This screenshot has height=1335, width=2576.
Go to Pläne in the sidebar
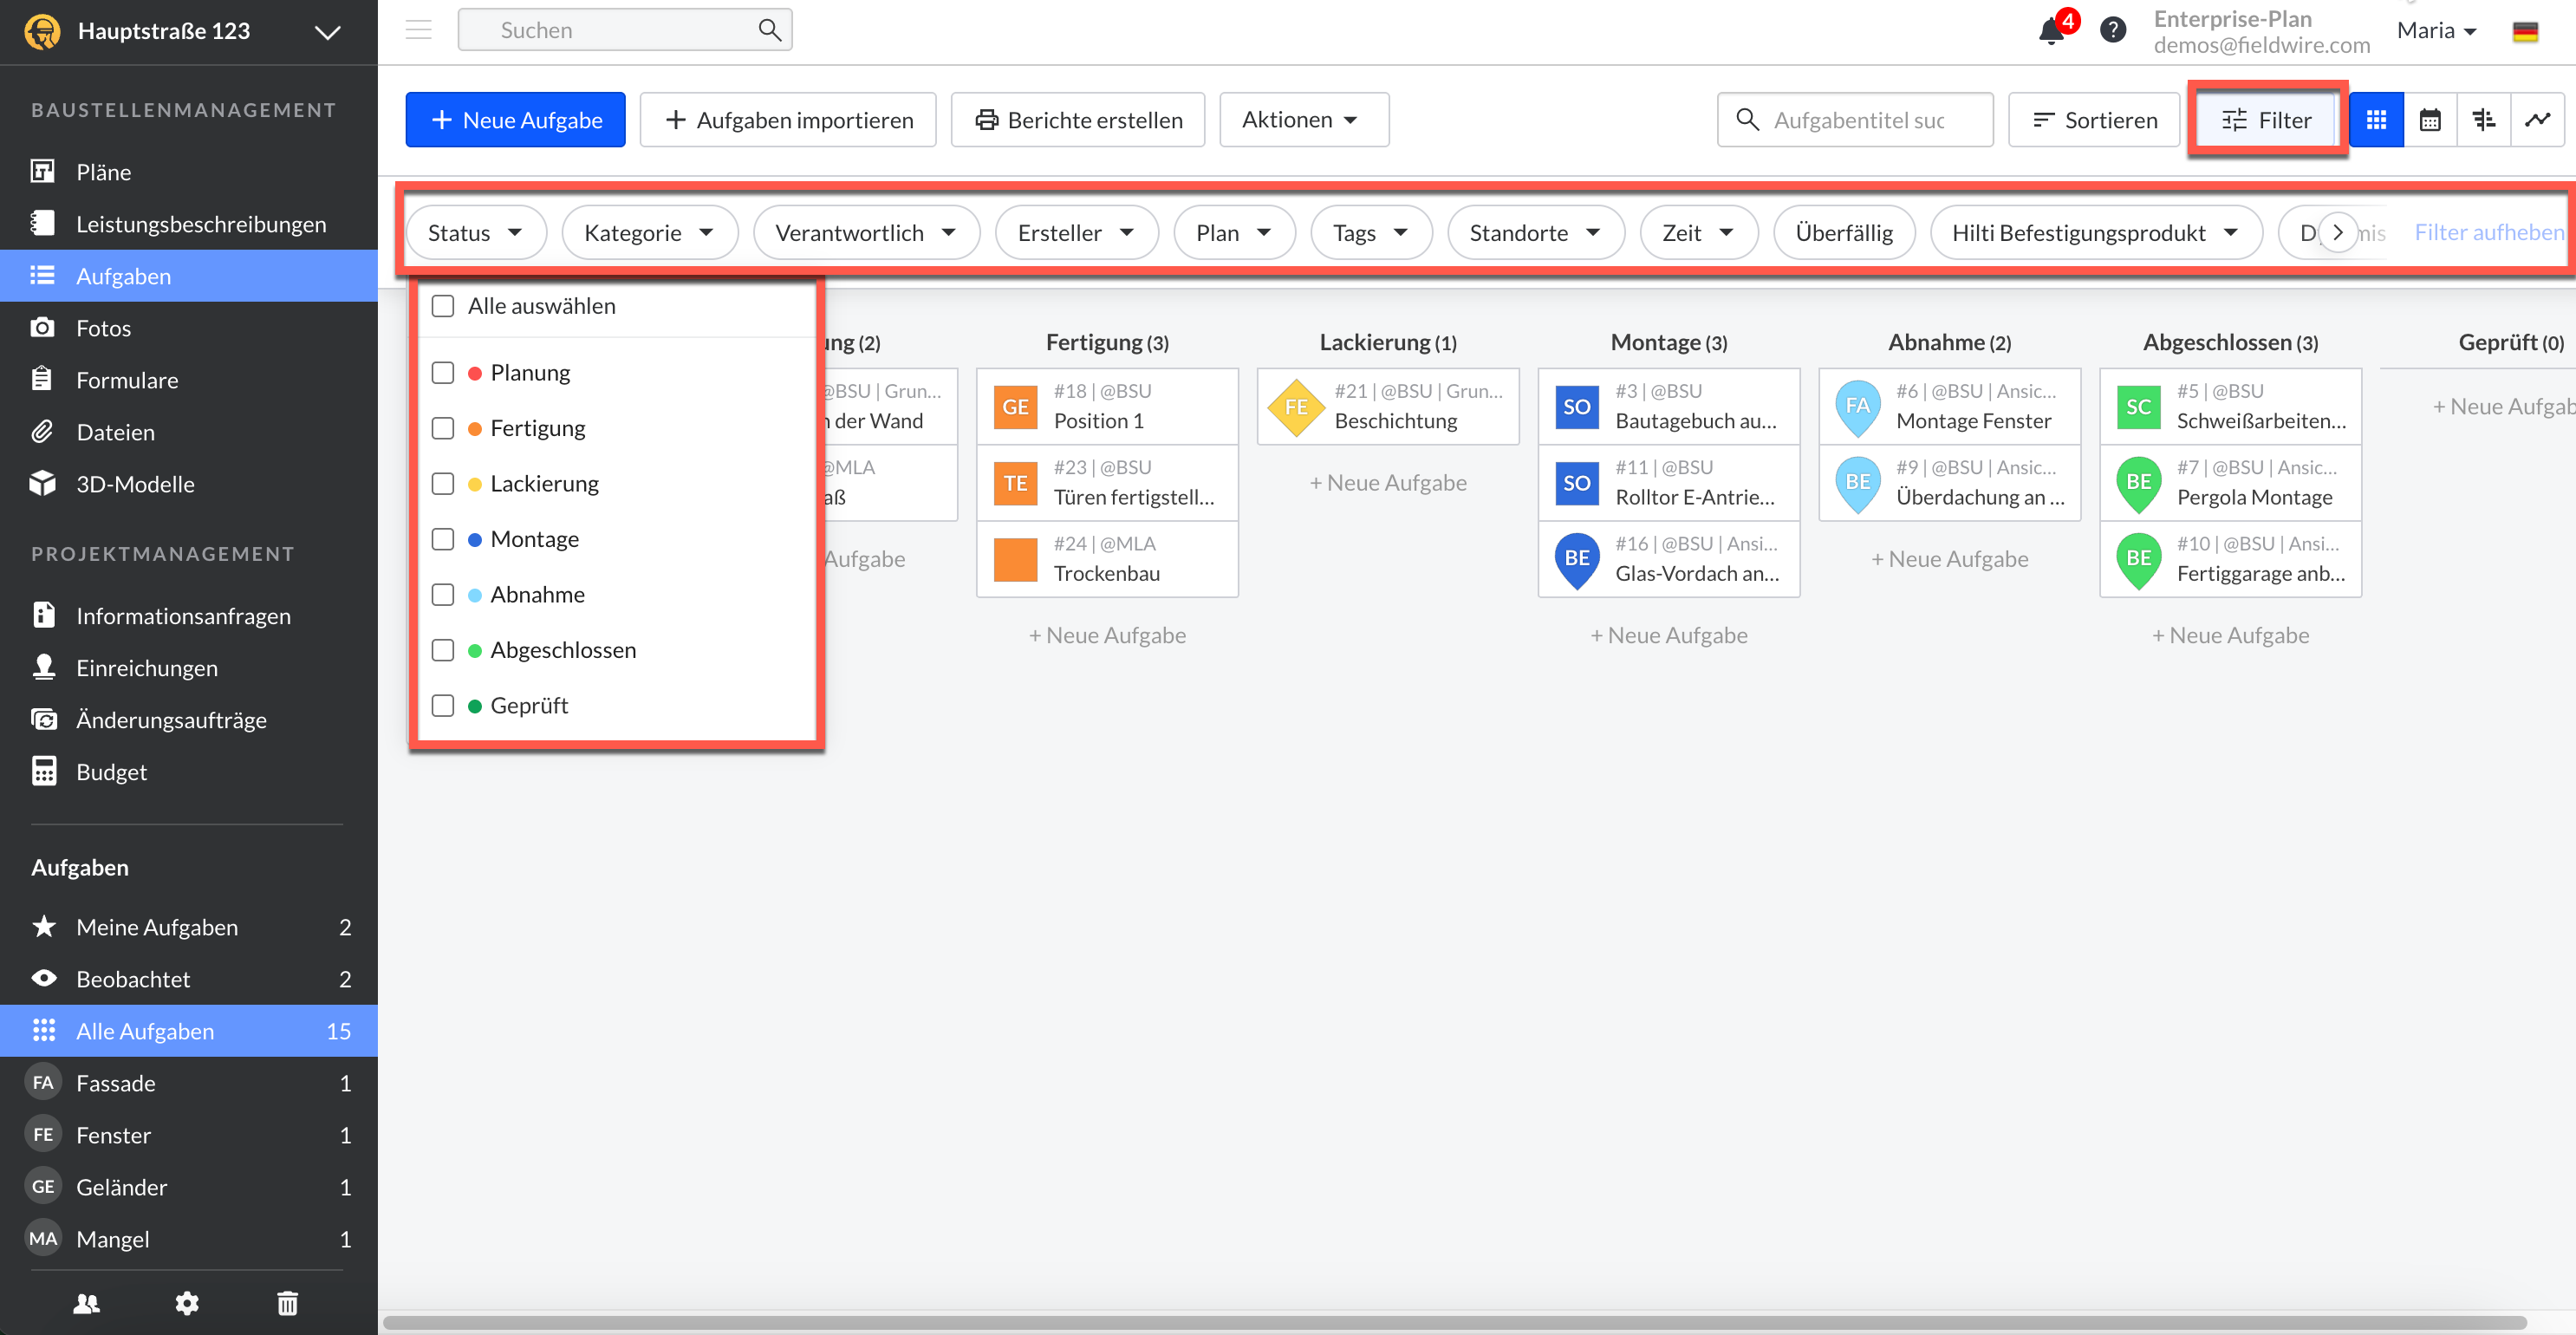(x=189, y=172)
